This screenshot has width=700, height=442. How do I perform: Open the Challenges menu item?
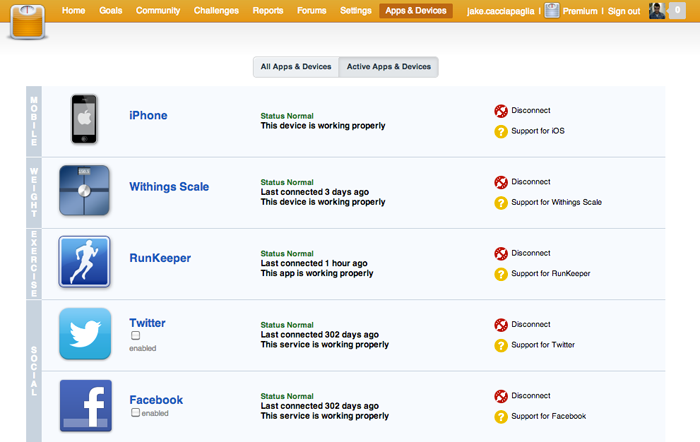(216, 11)
